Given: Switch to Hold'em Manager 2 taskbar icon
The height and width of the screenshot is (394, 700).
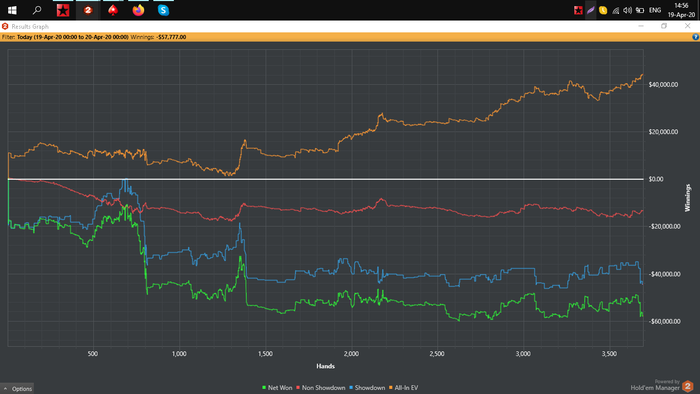Looking at the screenshot, I should coord(88,10).
